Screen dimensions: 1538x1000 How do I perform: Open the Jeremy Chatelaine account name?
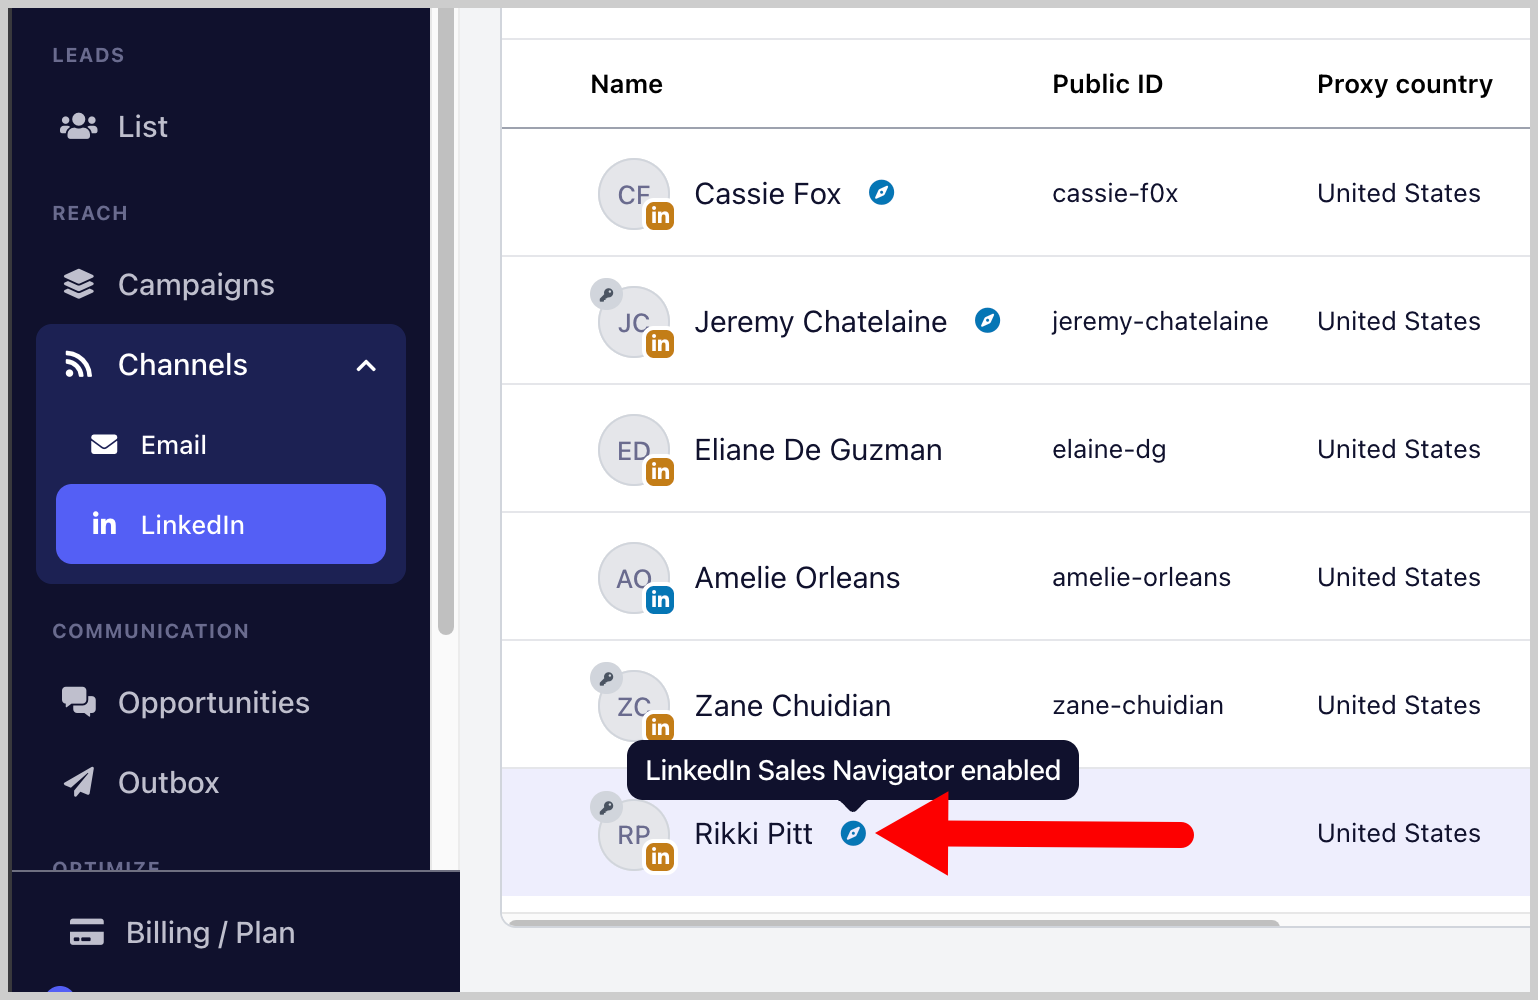click(820, 322)
